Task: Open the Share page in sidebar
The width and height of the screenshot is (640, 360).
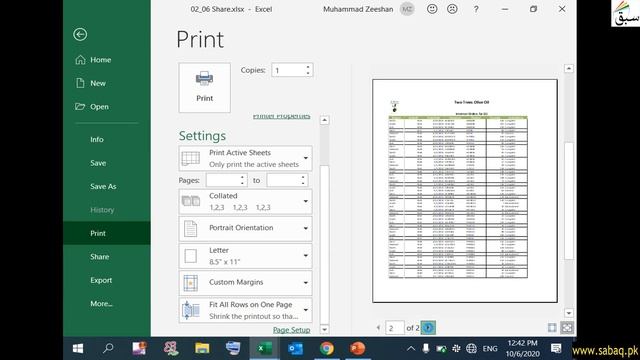Action: 100,257
